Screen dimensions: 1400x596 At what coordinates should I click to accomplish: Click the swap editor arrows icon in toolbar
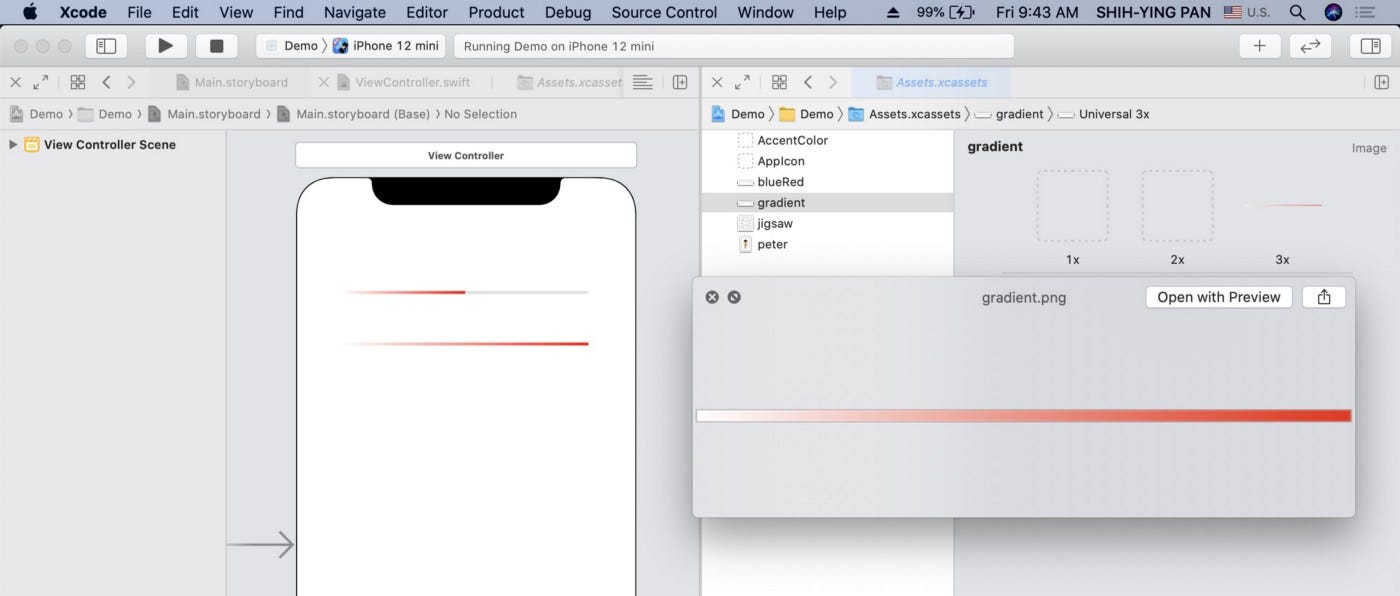tap(1310, 45)
